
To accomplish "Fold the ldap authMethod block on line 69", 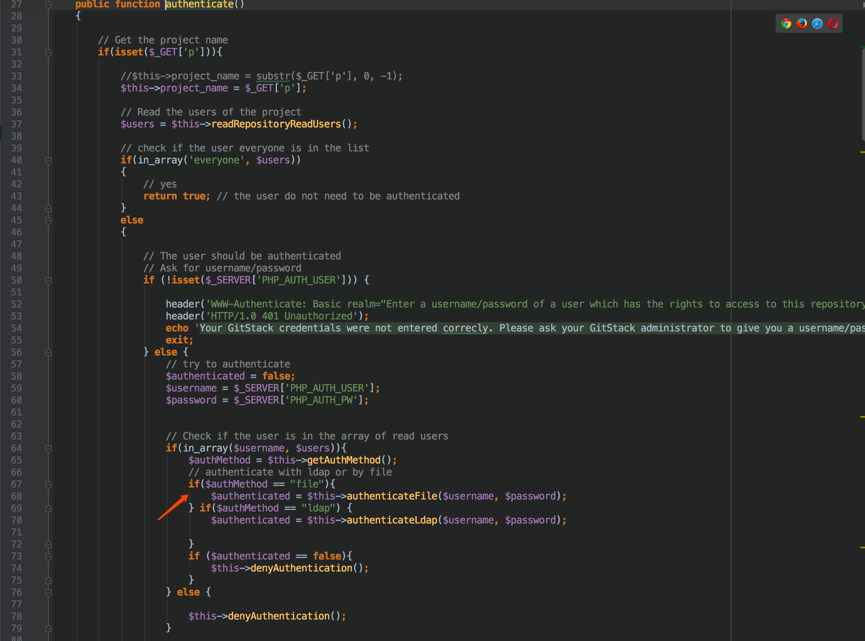I will click(x=49, y=509).
